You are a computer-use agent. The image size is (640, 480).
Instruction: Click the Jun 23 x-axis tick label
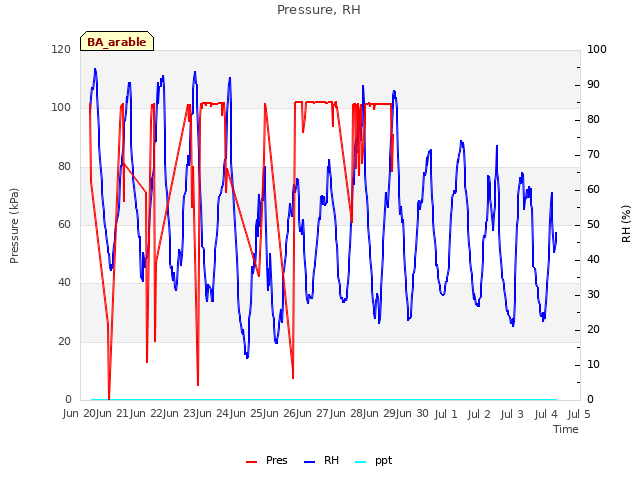coord(180,414)
